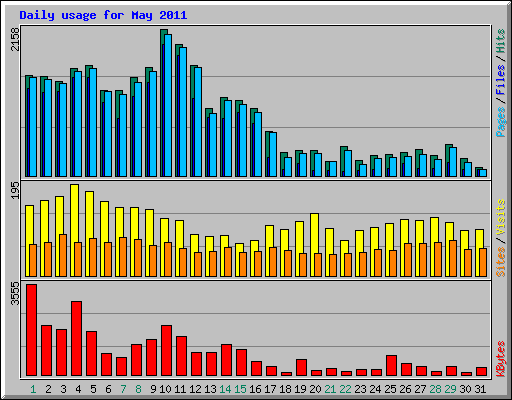Click the 3555 KBytes axis value
The image size is (512, 400).
click(x=15, y=293)
